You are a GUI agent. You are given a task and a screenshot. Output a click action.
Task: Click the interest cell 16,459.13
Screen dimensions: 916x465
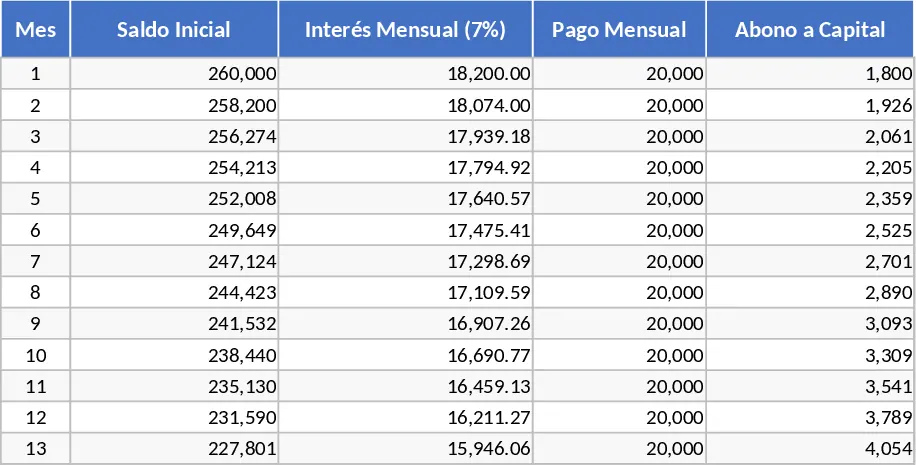[405, 386]
